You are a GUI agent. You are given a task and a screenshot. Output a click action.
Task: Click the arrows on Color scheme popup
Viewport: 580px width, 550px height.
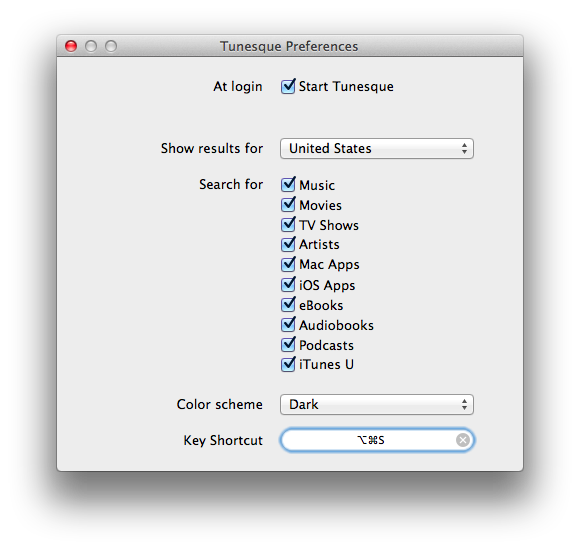(x=464, y=404)
